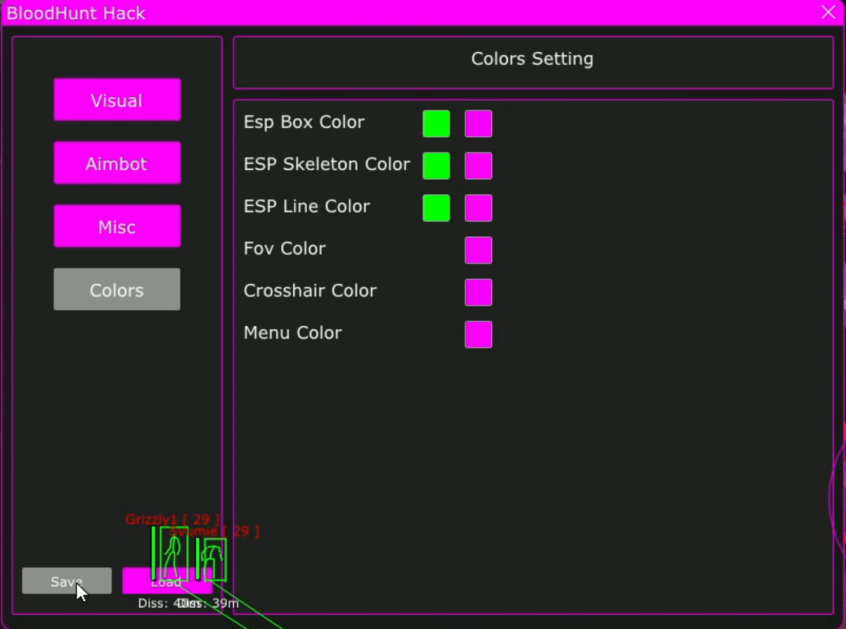The height and width of the screenshot is (629, 846).
Task: Click the ESP Line Color label
Action: pos(307,207)
